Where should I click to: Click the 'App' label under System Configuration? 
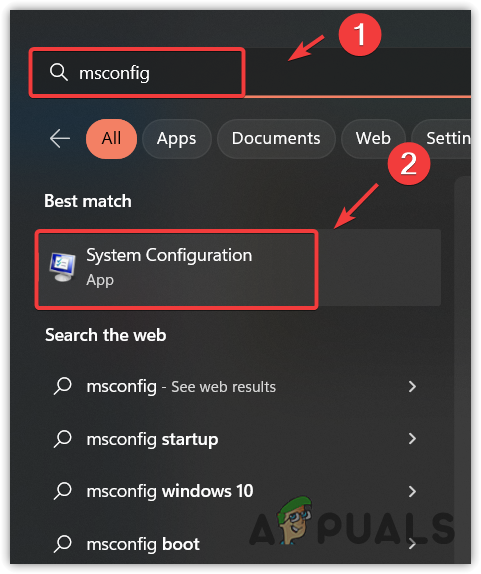coord(100,280)
